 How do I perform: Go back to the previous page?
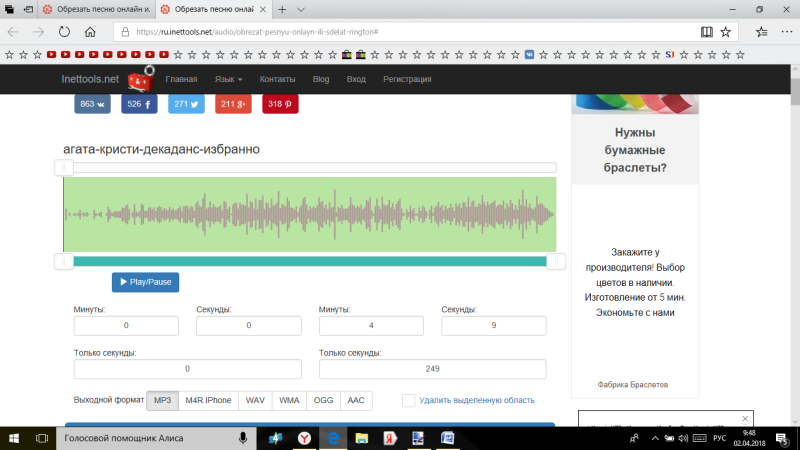pyautogui.click(x=13, y=32)
